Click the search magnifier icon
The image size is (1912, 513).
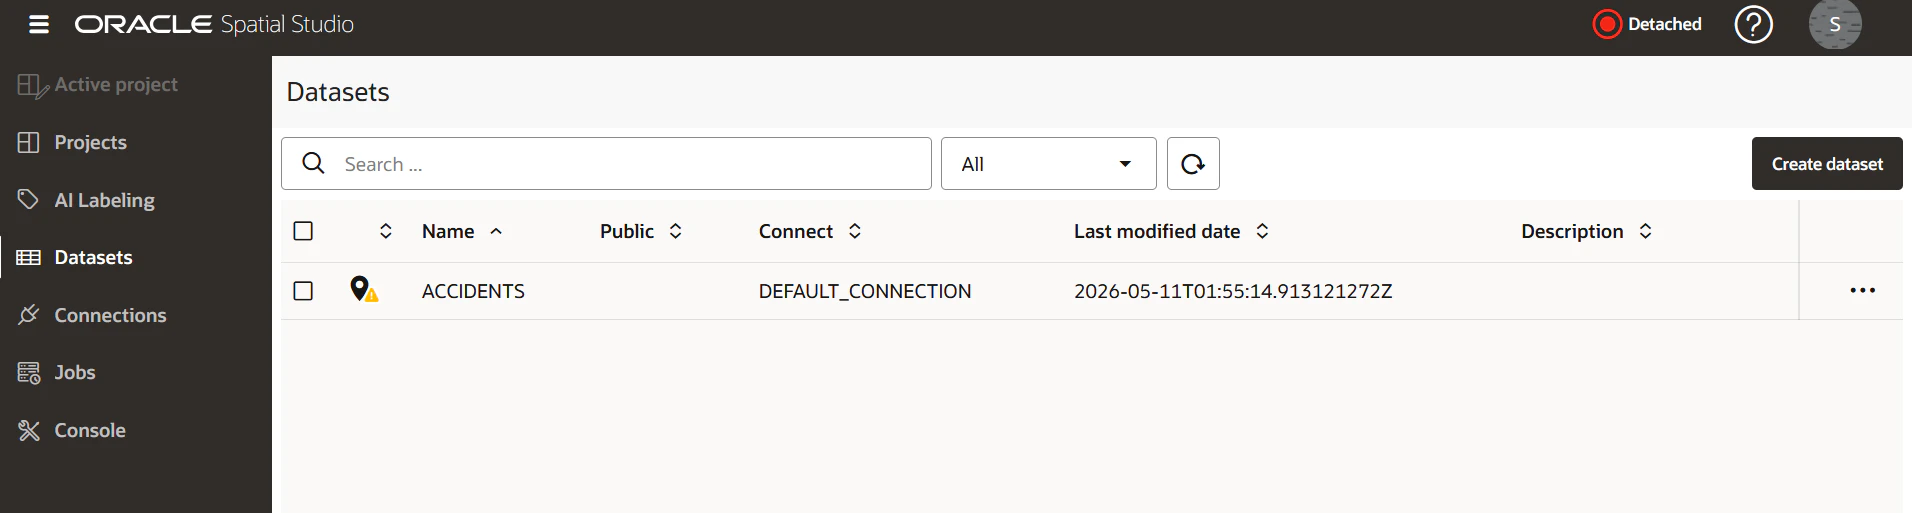tap(313, 163)
